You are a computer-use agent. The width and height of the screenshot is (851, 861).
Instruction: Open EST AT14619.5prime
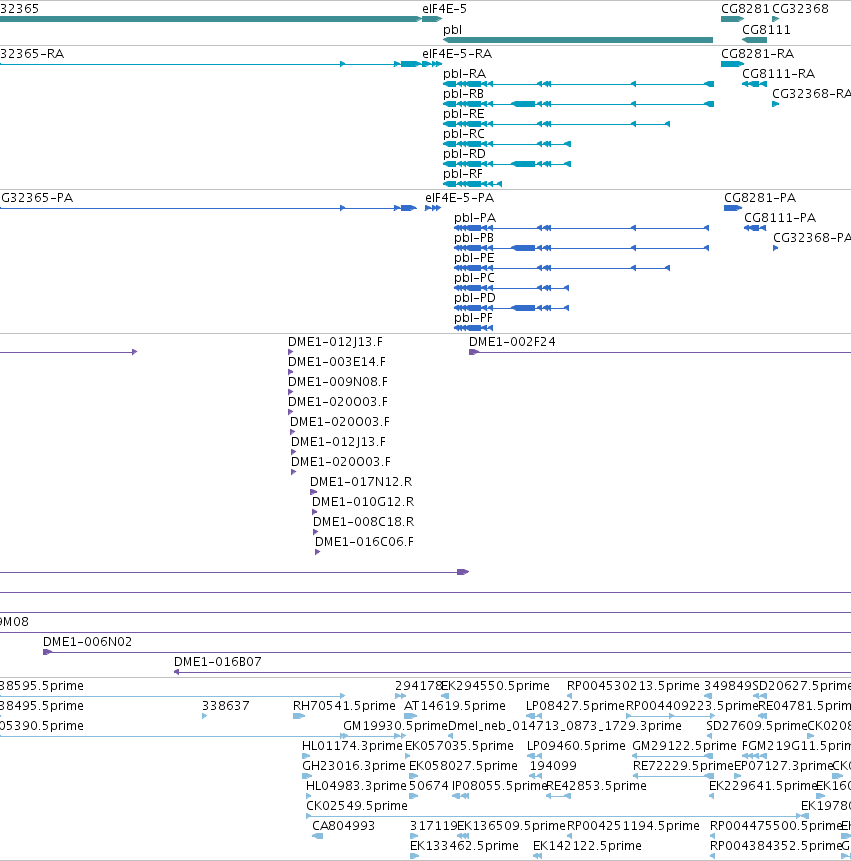point(455,706)
